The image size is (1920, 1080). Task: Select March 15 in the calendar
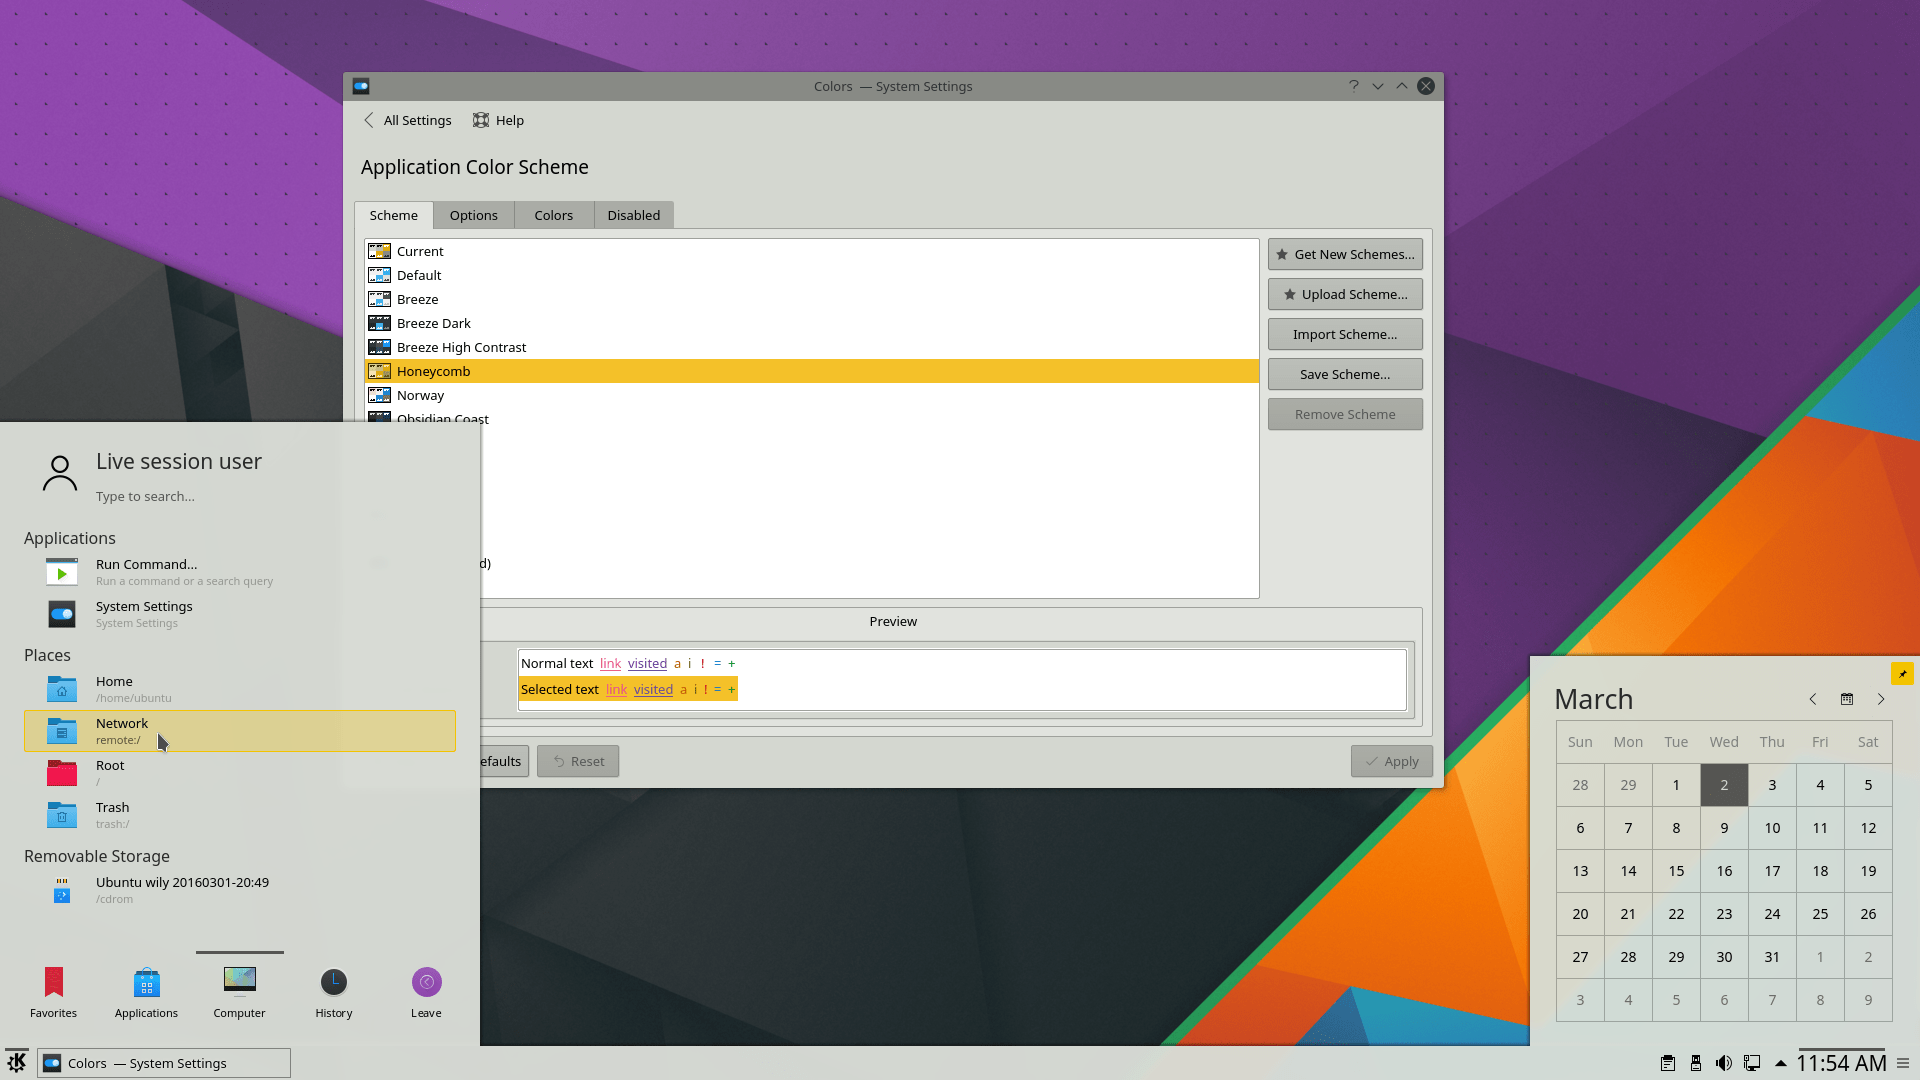[x=1676, y=871]
